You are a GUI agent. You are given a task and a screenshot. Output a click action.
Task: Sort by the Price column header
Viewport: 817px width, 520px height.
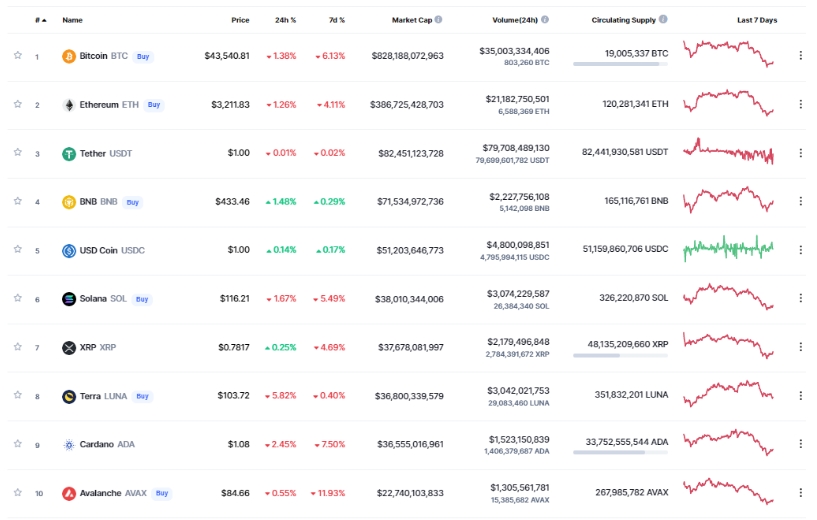click(x=240, y=20)
